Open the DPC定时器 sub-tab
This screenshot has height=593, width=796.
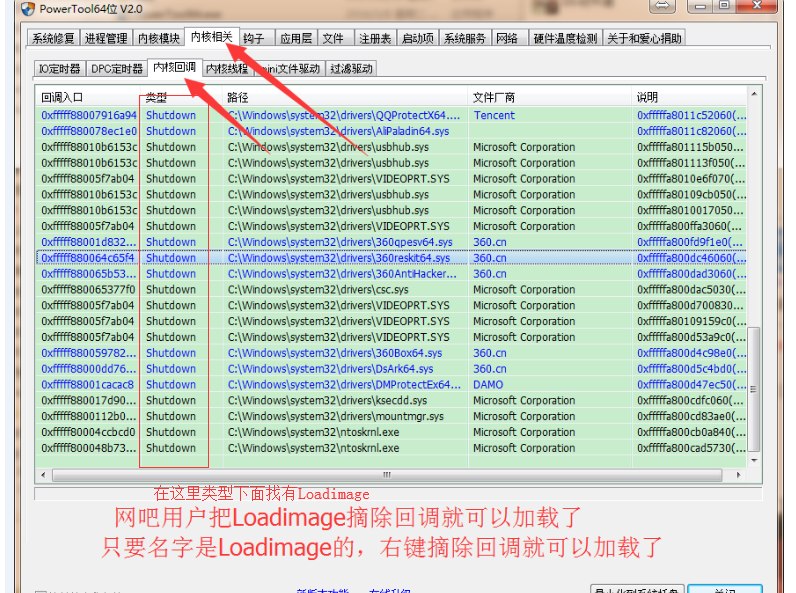[117, 69]
